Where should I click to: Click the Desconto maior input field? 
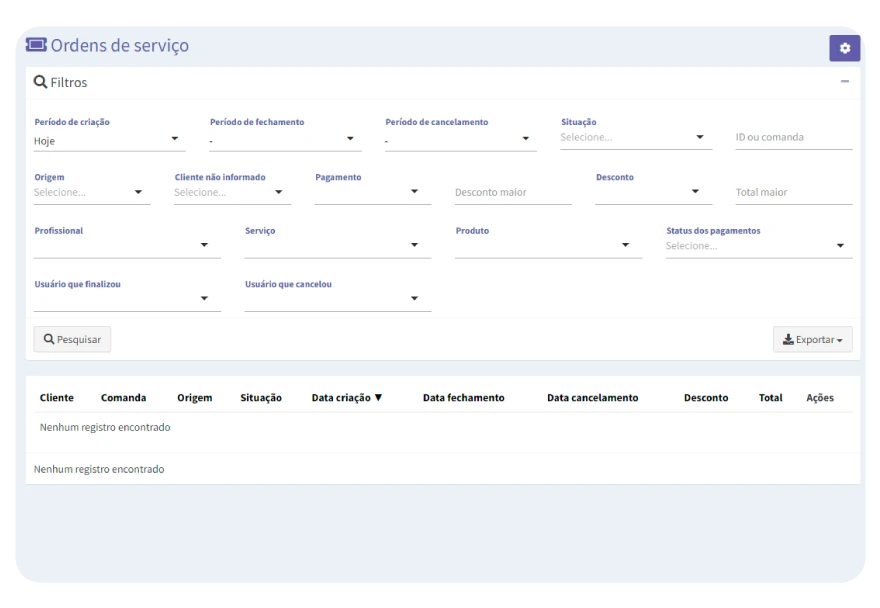[x=512, y=192]
